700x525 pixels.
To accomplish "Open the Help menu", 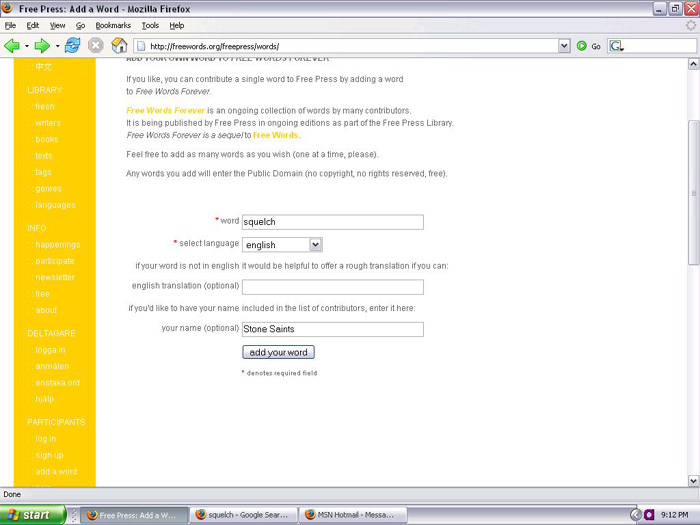I will click(177, 25).
